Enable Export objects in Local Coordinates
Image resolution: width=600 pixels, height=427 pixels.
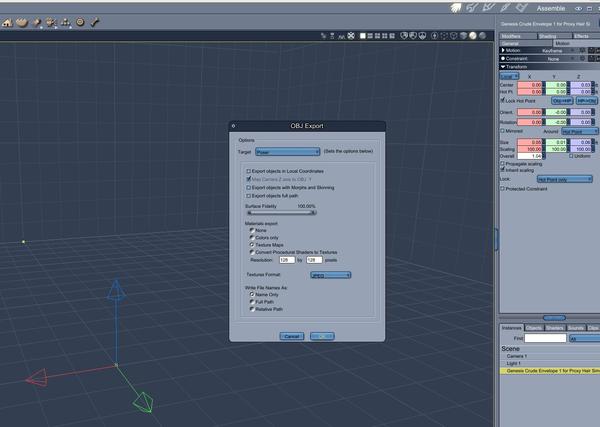pyautogui.click(x=248, y=171)
